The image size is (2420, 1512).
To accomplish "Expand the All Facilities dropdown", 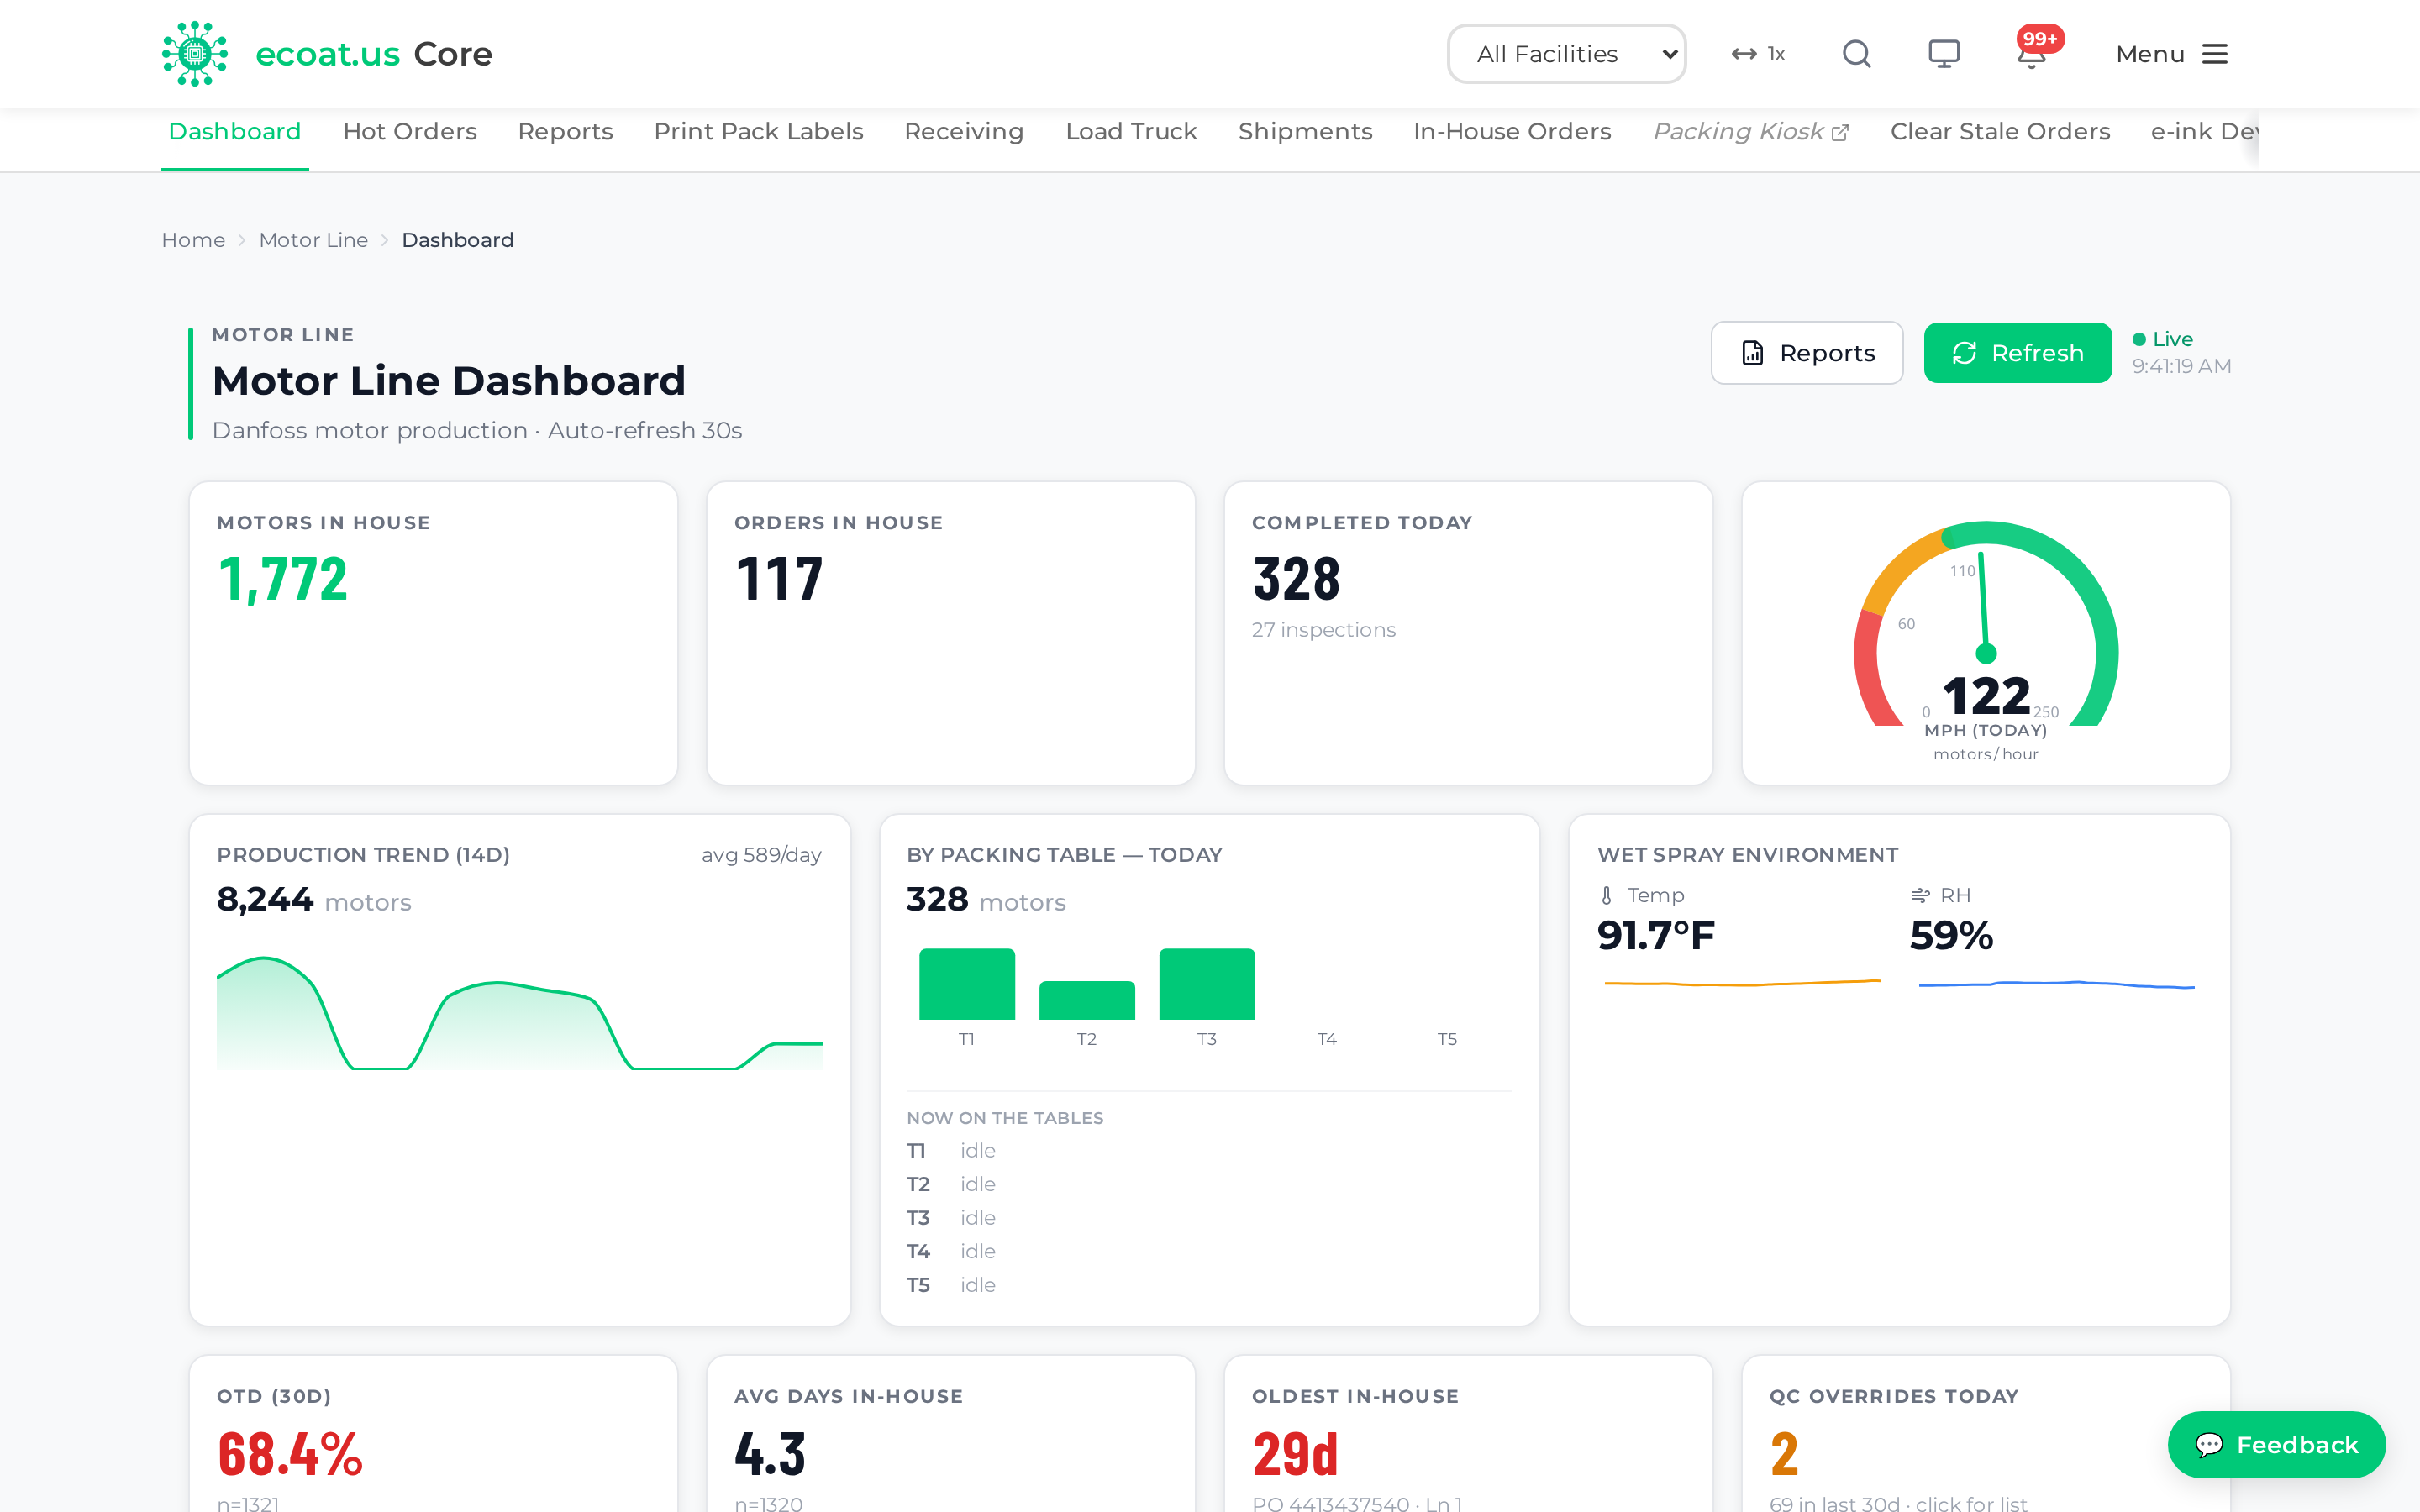I will (x=1566, y=54).
